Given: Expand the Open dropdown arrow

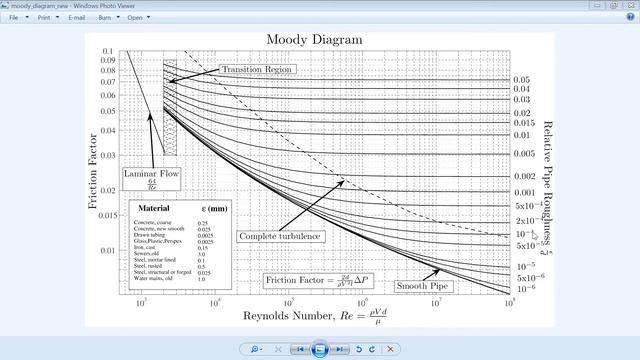Looking at the screenshot, I should pos(148,18).
